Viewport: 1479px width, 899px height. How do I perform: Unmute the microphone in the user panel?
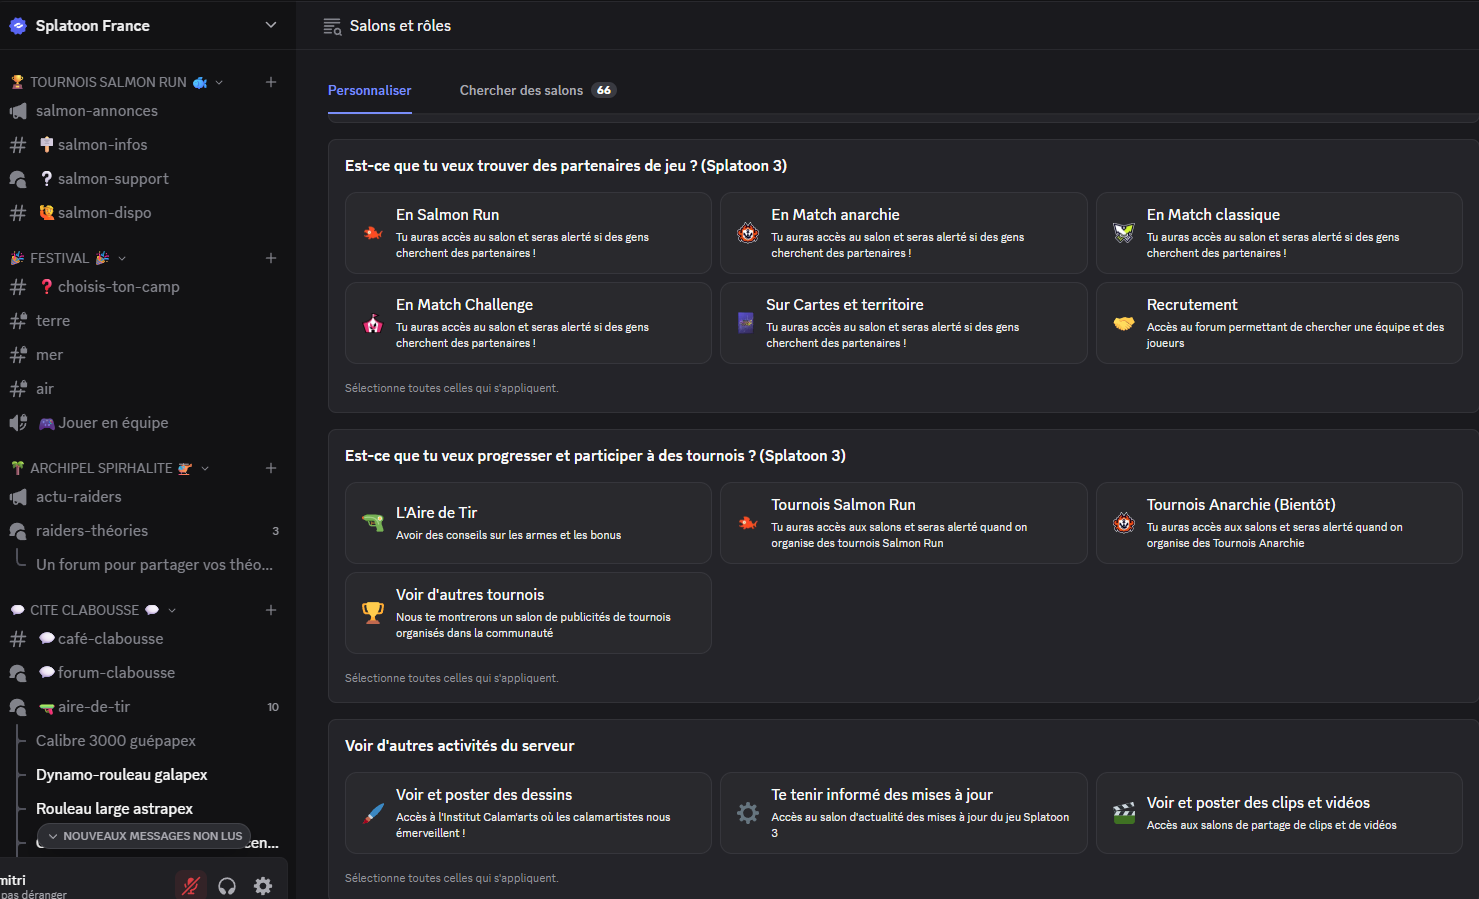point(191,885)
